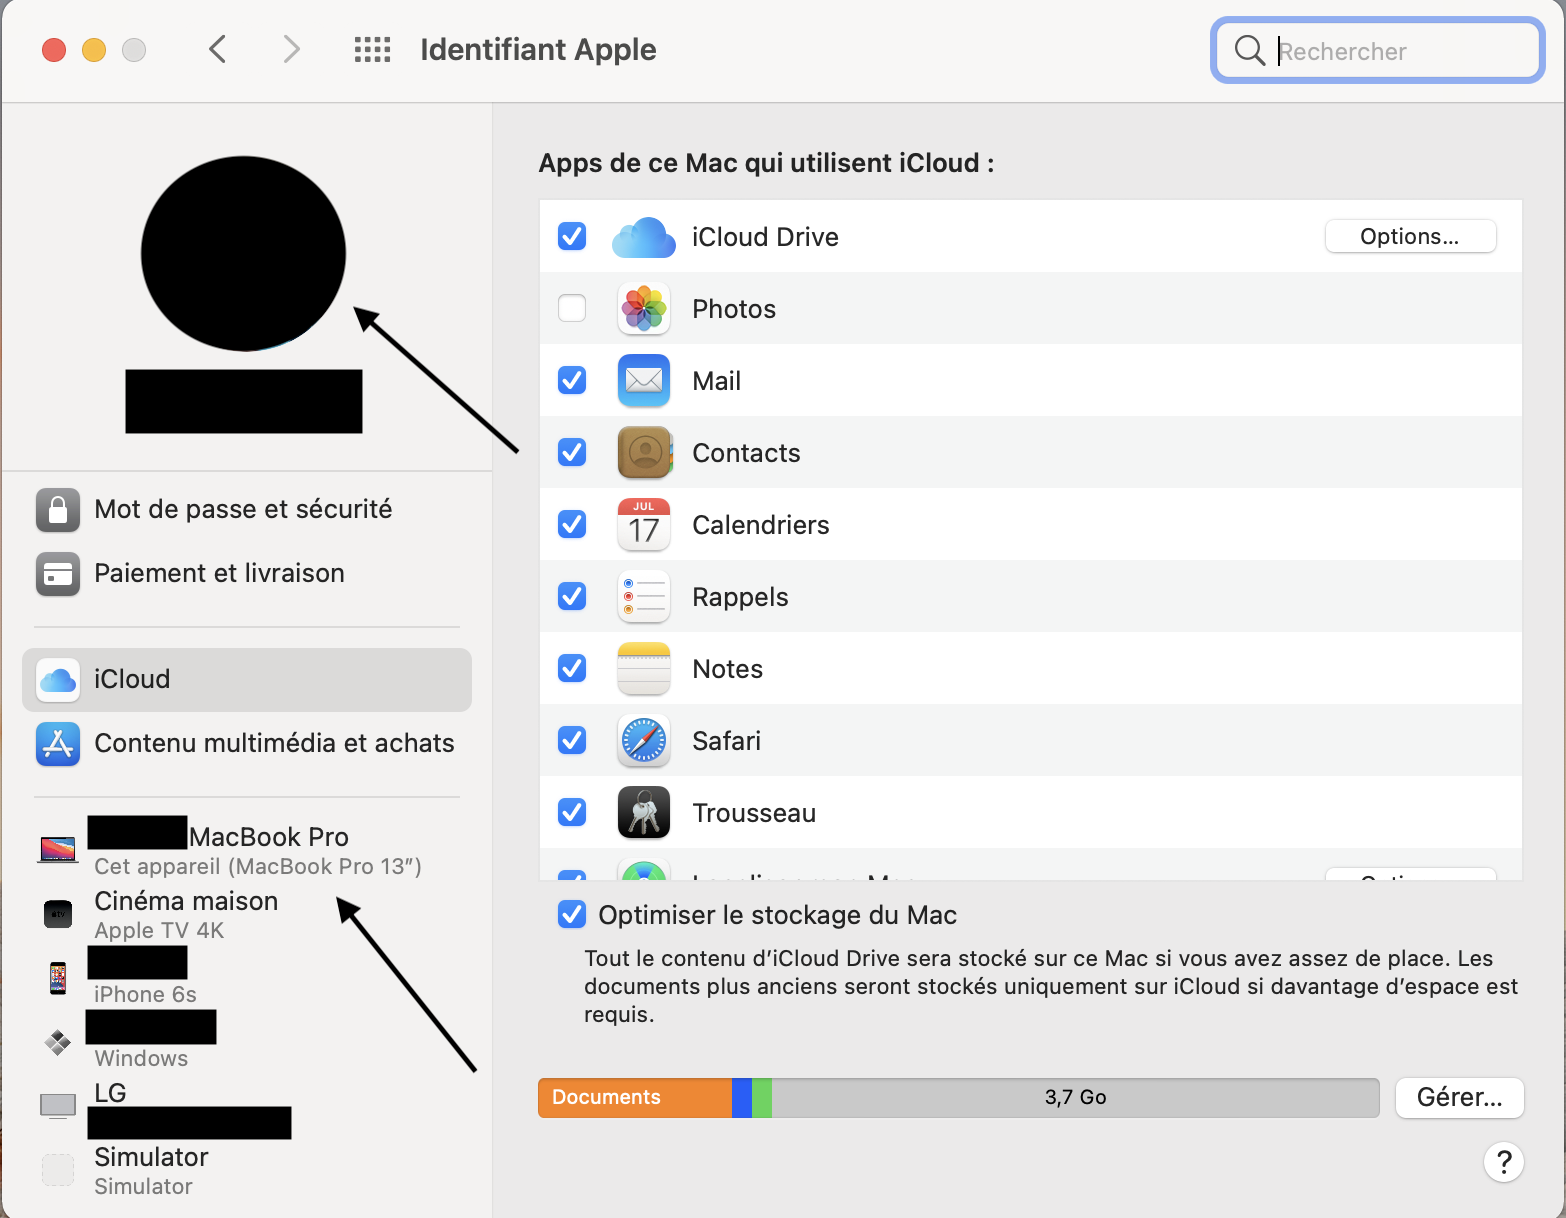Click the Rappels reminders icon
The width and height of the screenshot is (1566, 1218).
(643, 597)
